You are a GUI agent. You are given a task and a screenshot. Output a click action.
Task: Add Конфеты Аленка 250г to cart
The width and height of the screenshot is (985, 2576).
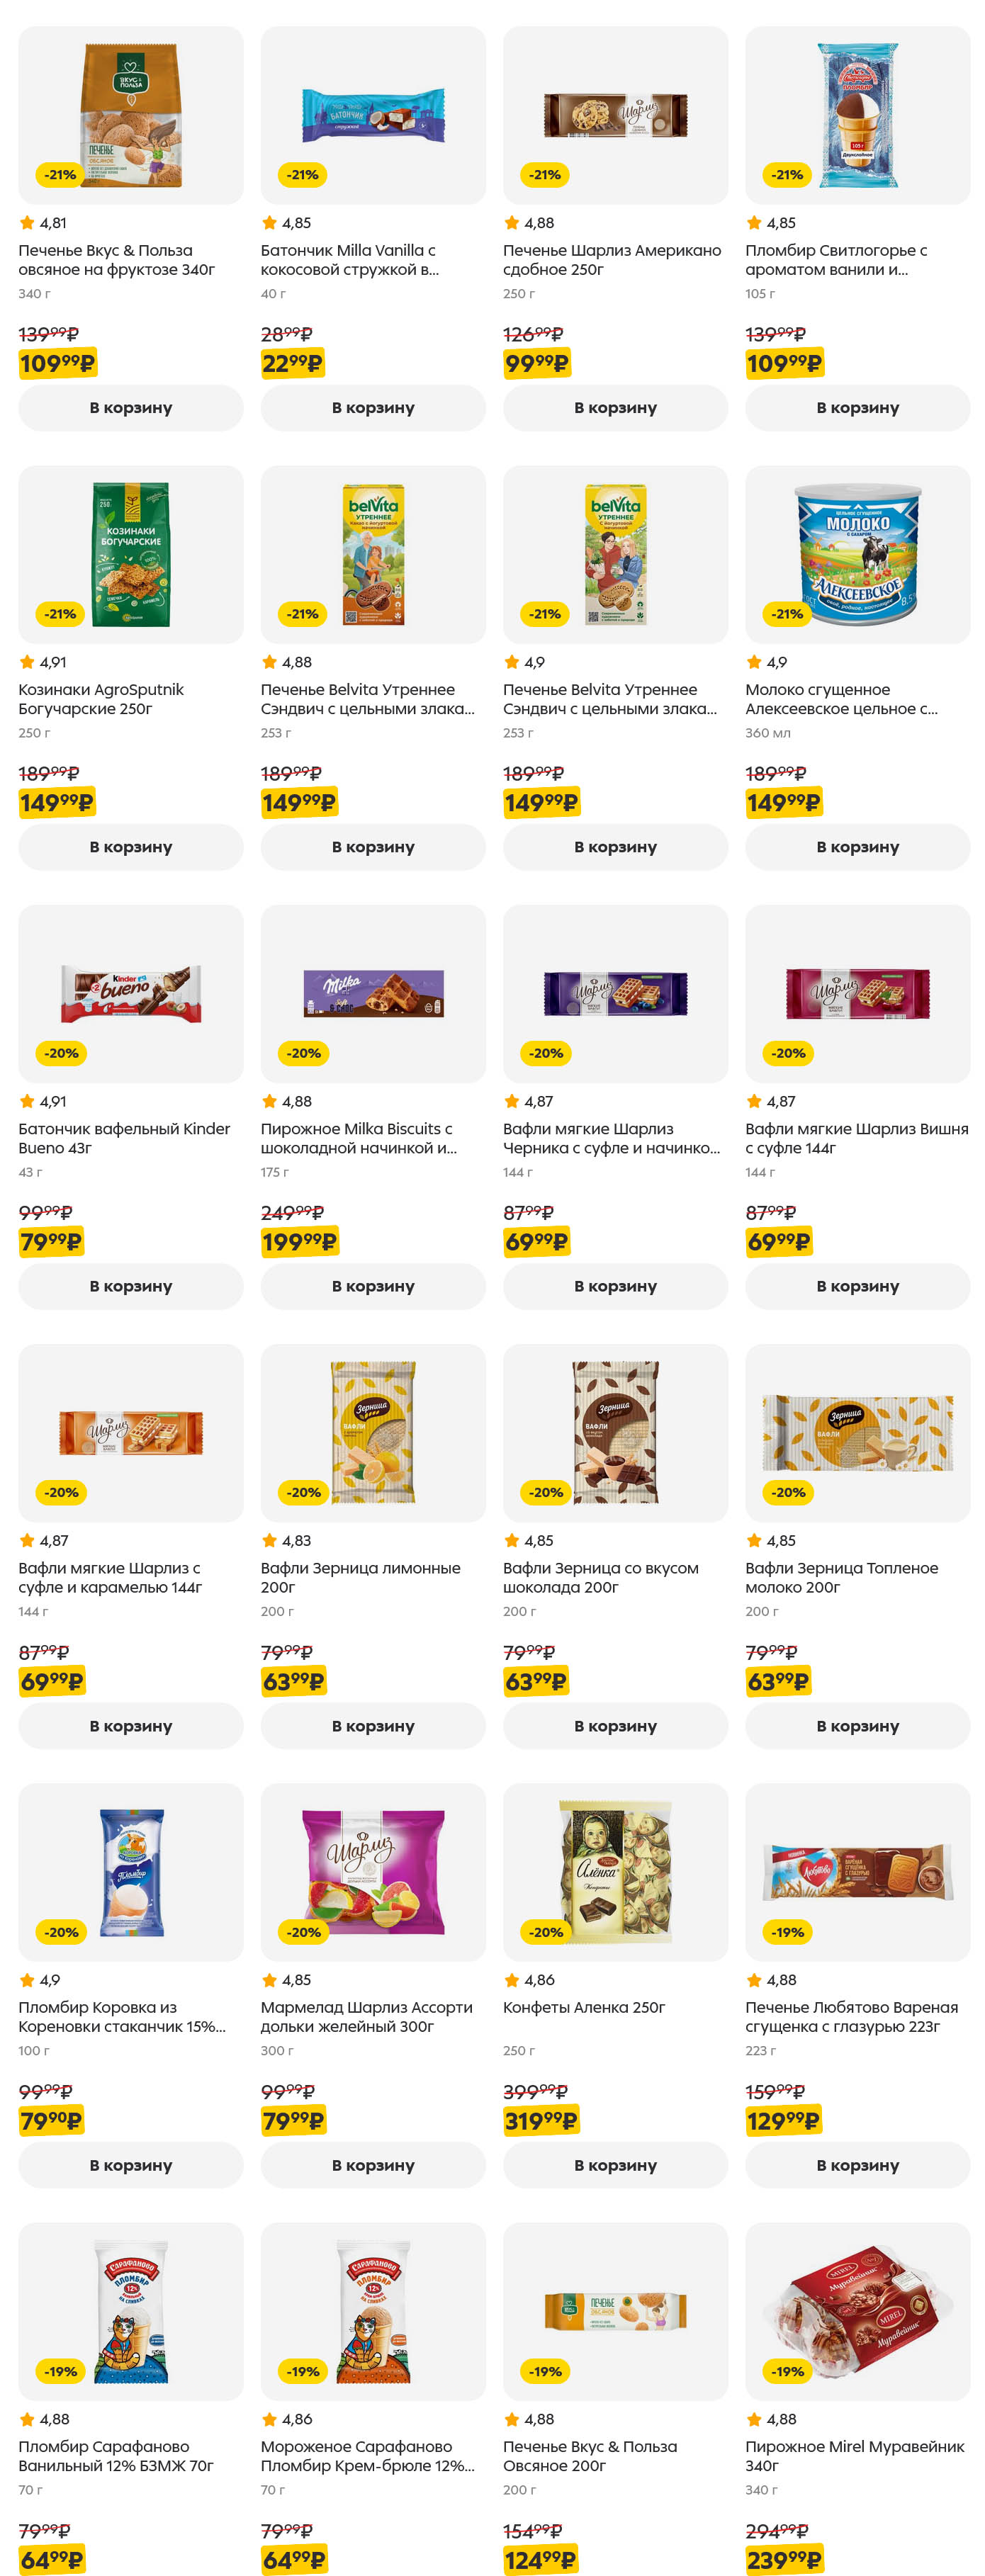pyautogui.click(x=615, y=2165)
